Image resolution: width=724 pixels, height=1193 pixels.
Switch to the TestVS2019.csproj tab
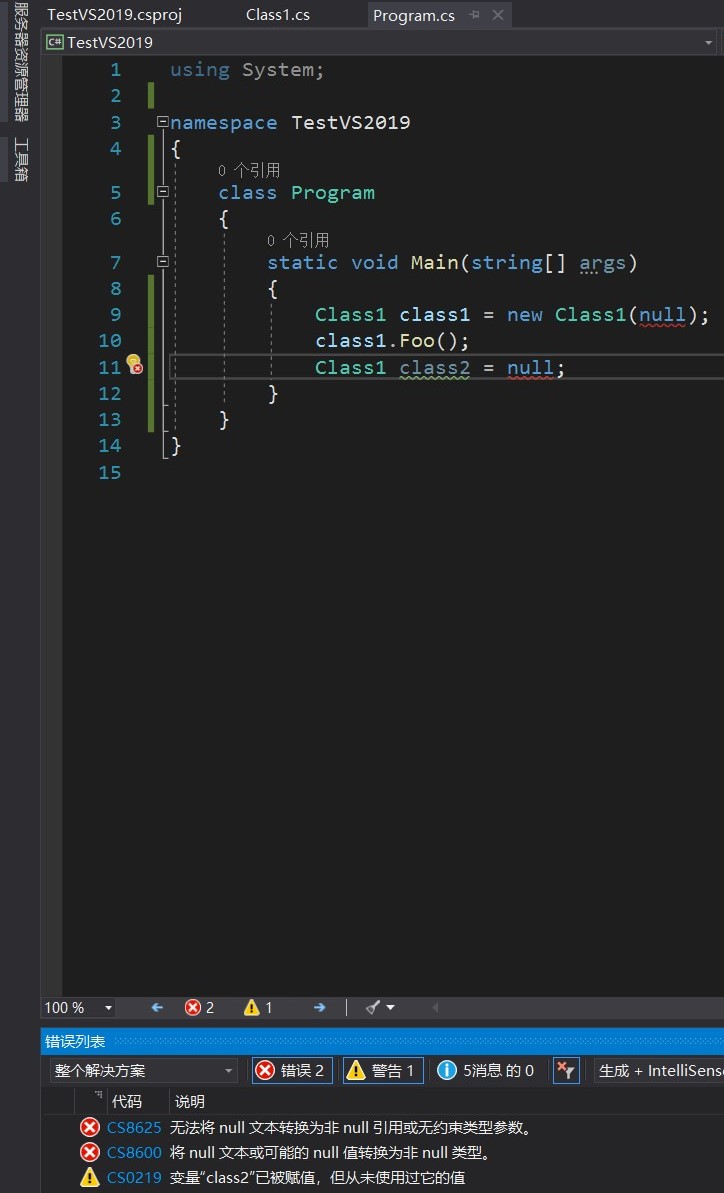point(114,15)
